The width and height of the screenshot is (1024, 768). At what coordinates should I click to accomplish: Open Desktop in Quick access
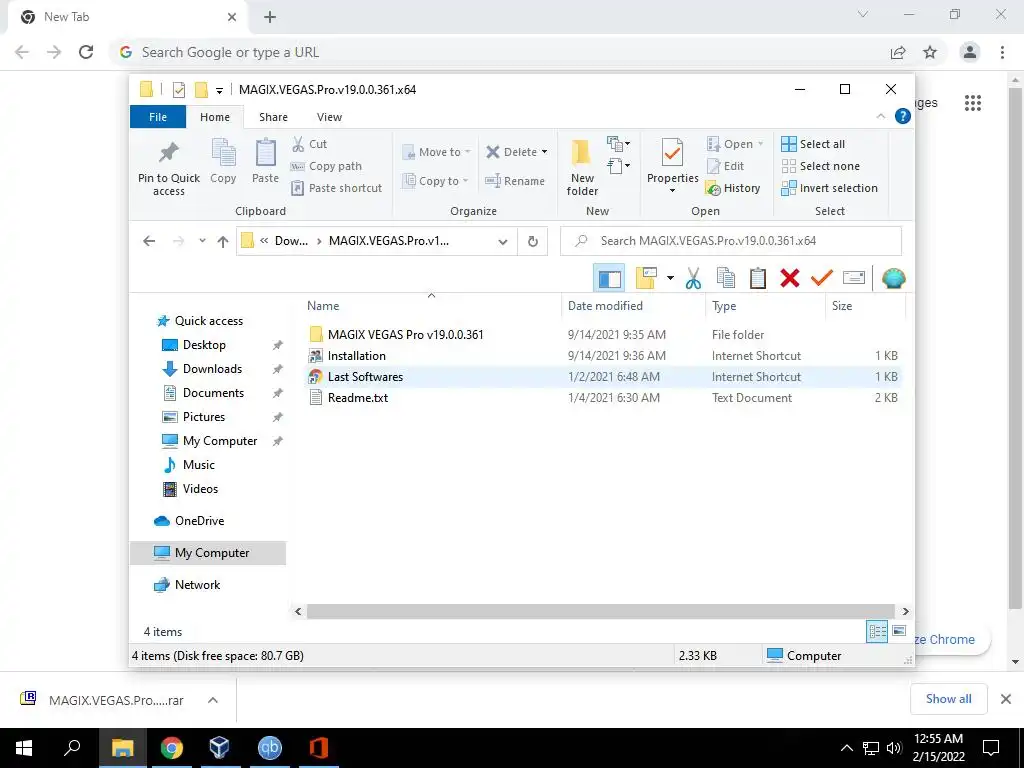(x=204, y=345)
